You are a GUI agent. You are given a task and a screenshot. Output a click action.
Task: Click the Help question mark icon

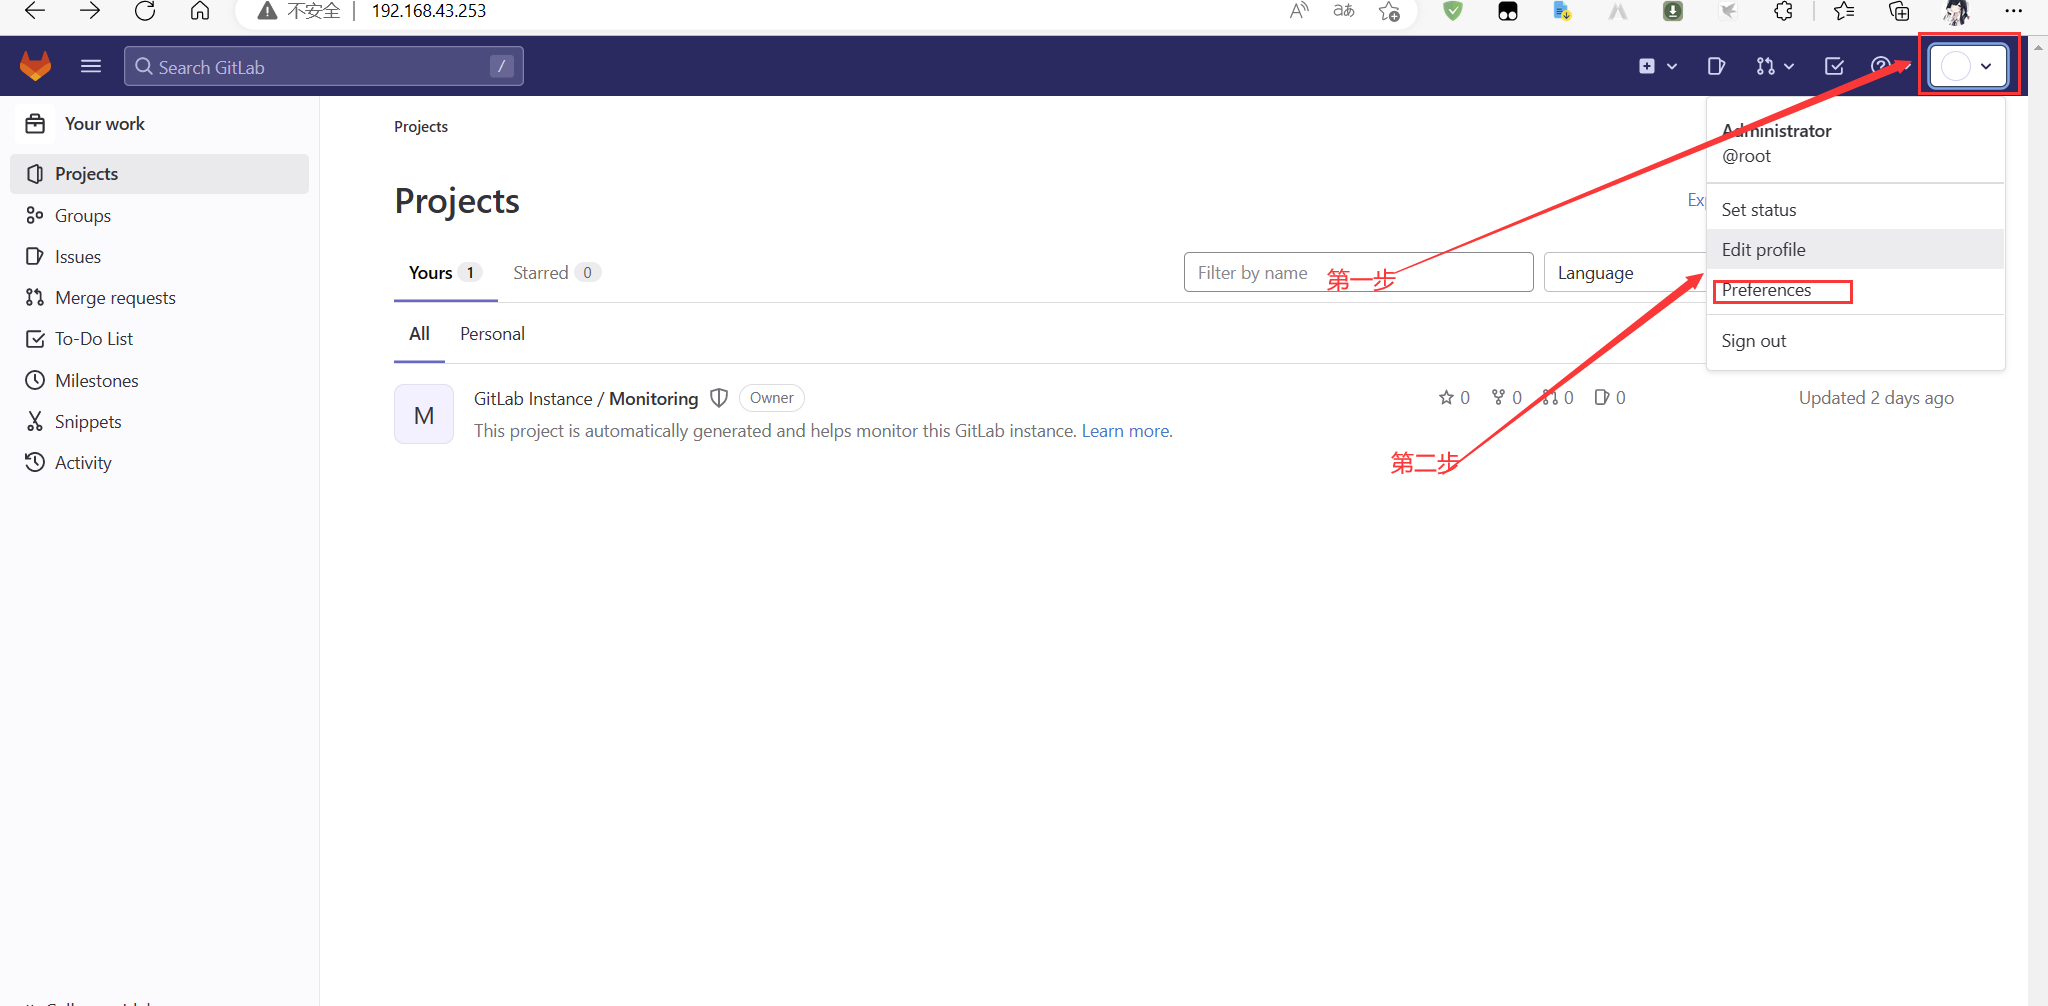pyautogui.click(x=1881, y=65)
